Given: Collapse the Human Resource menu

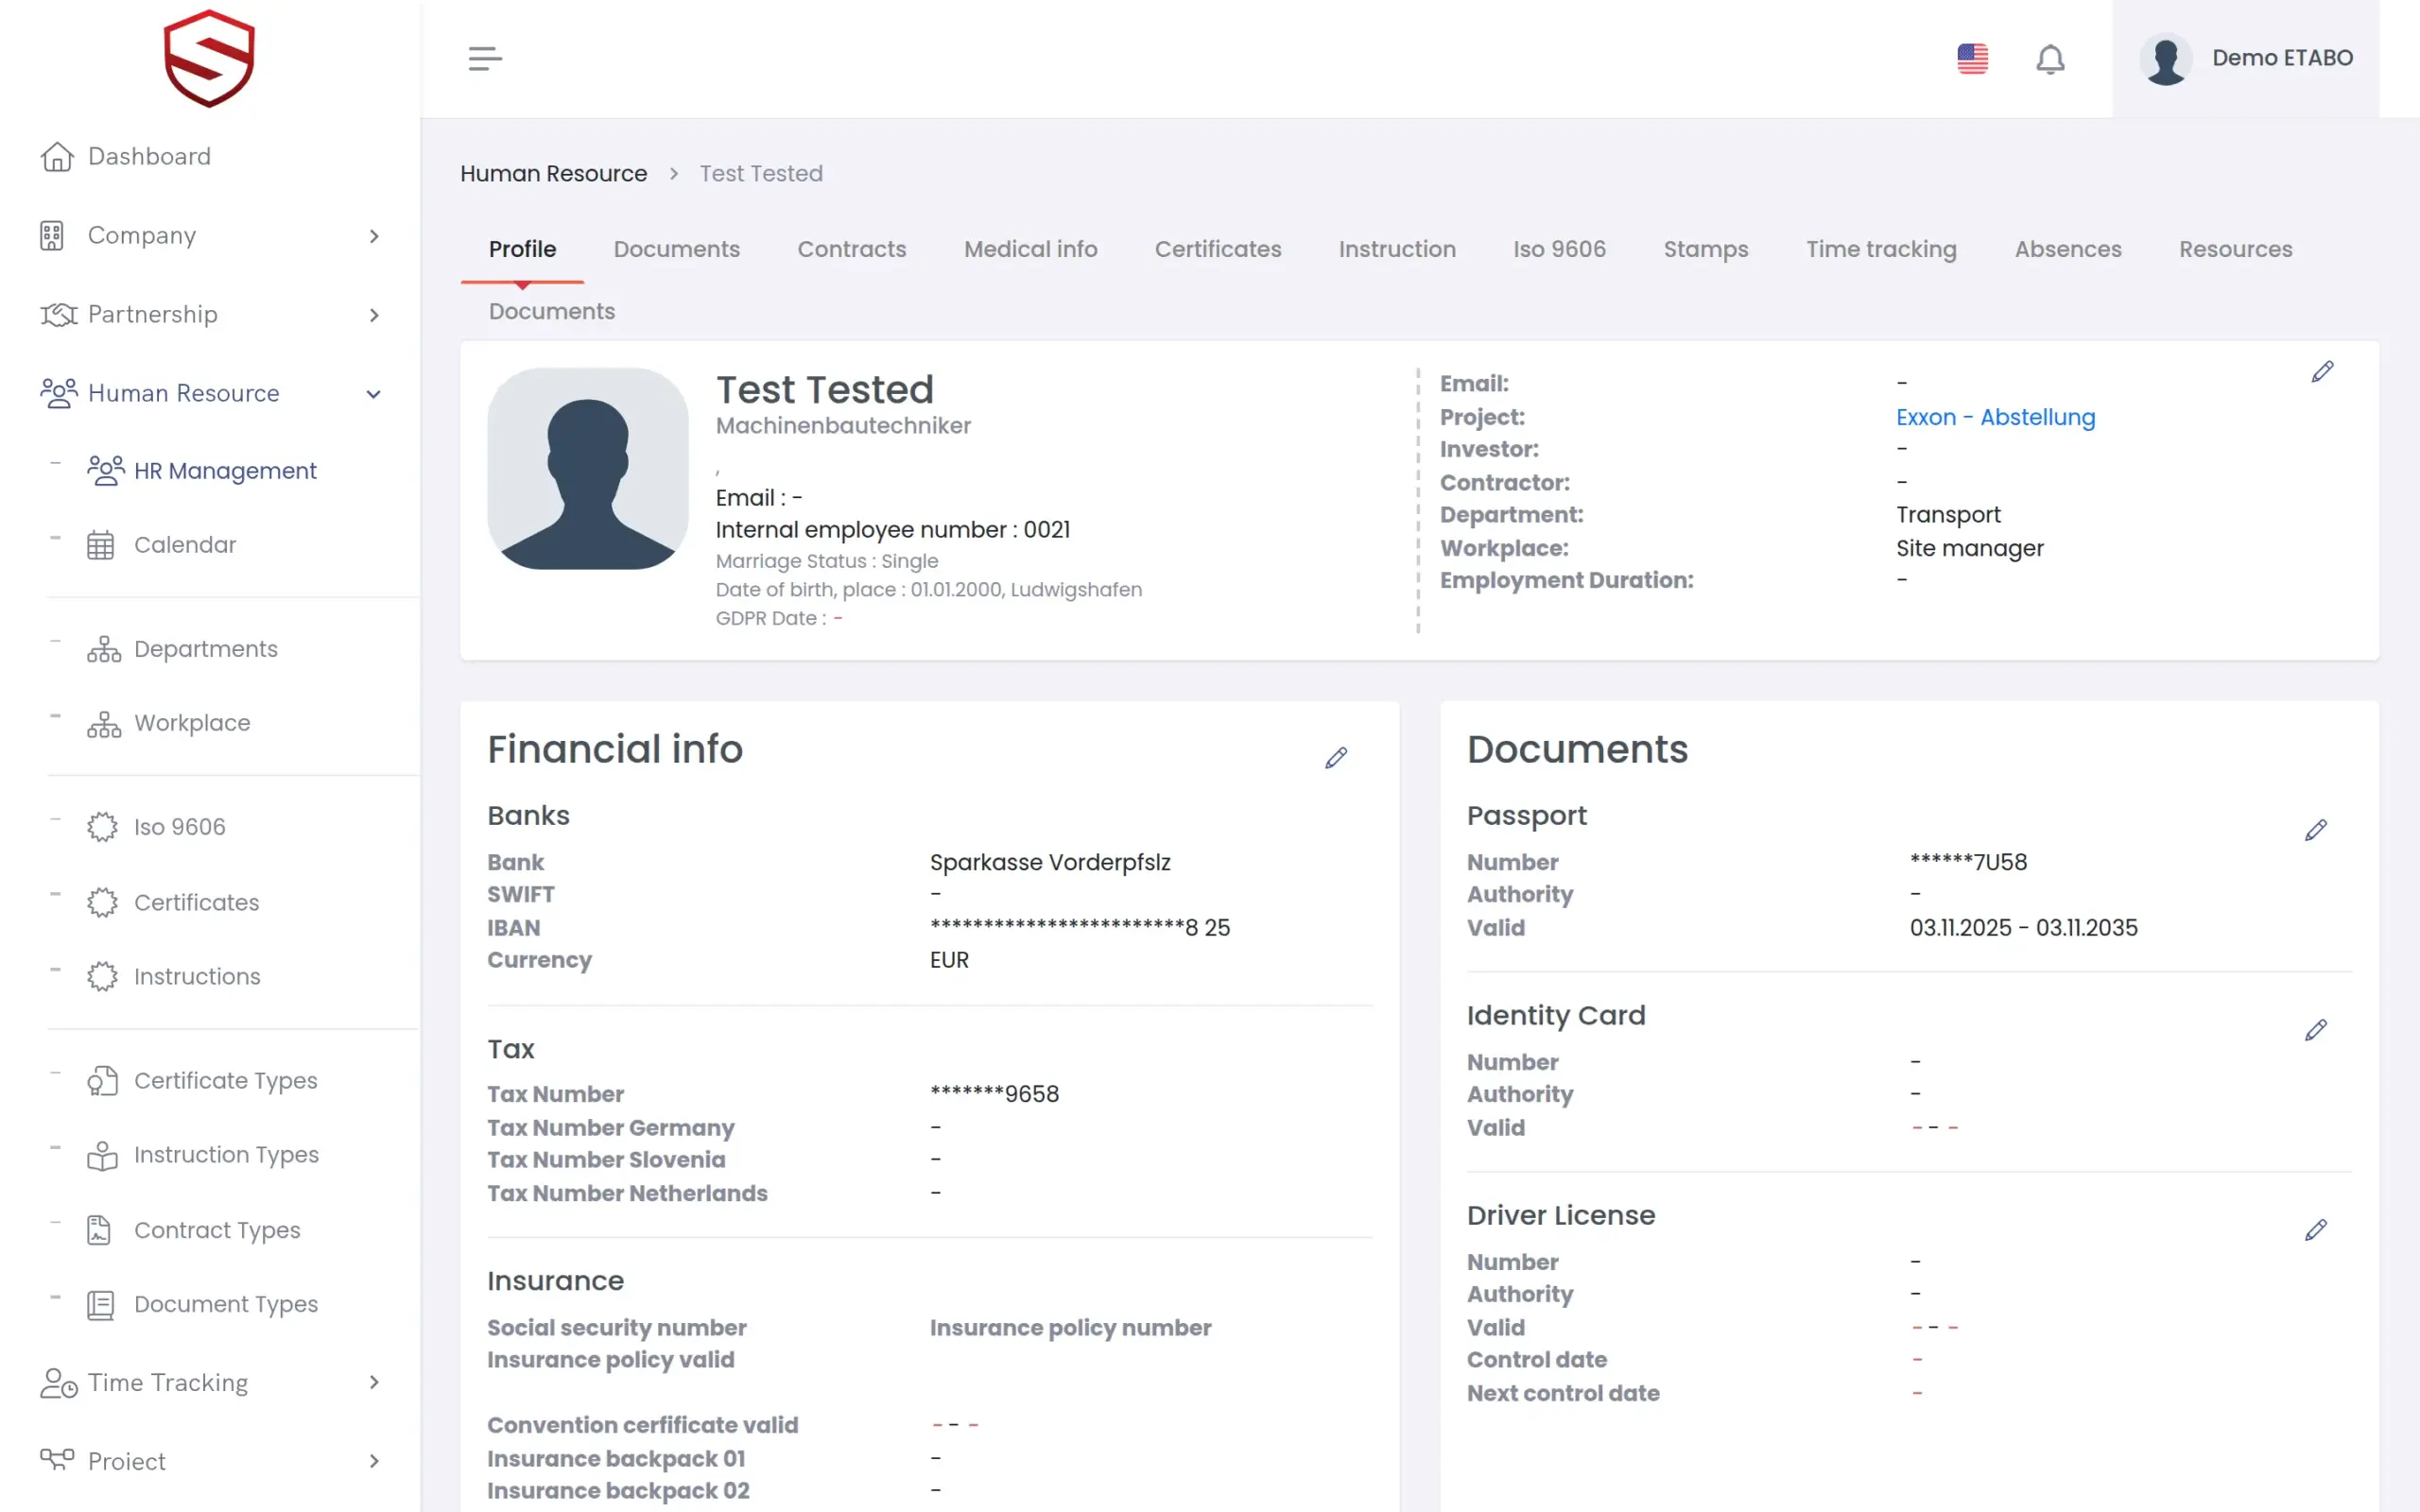Looking at the screenshot, I should 209,394.
